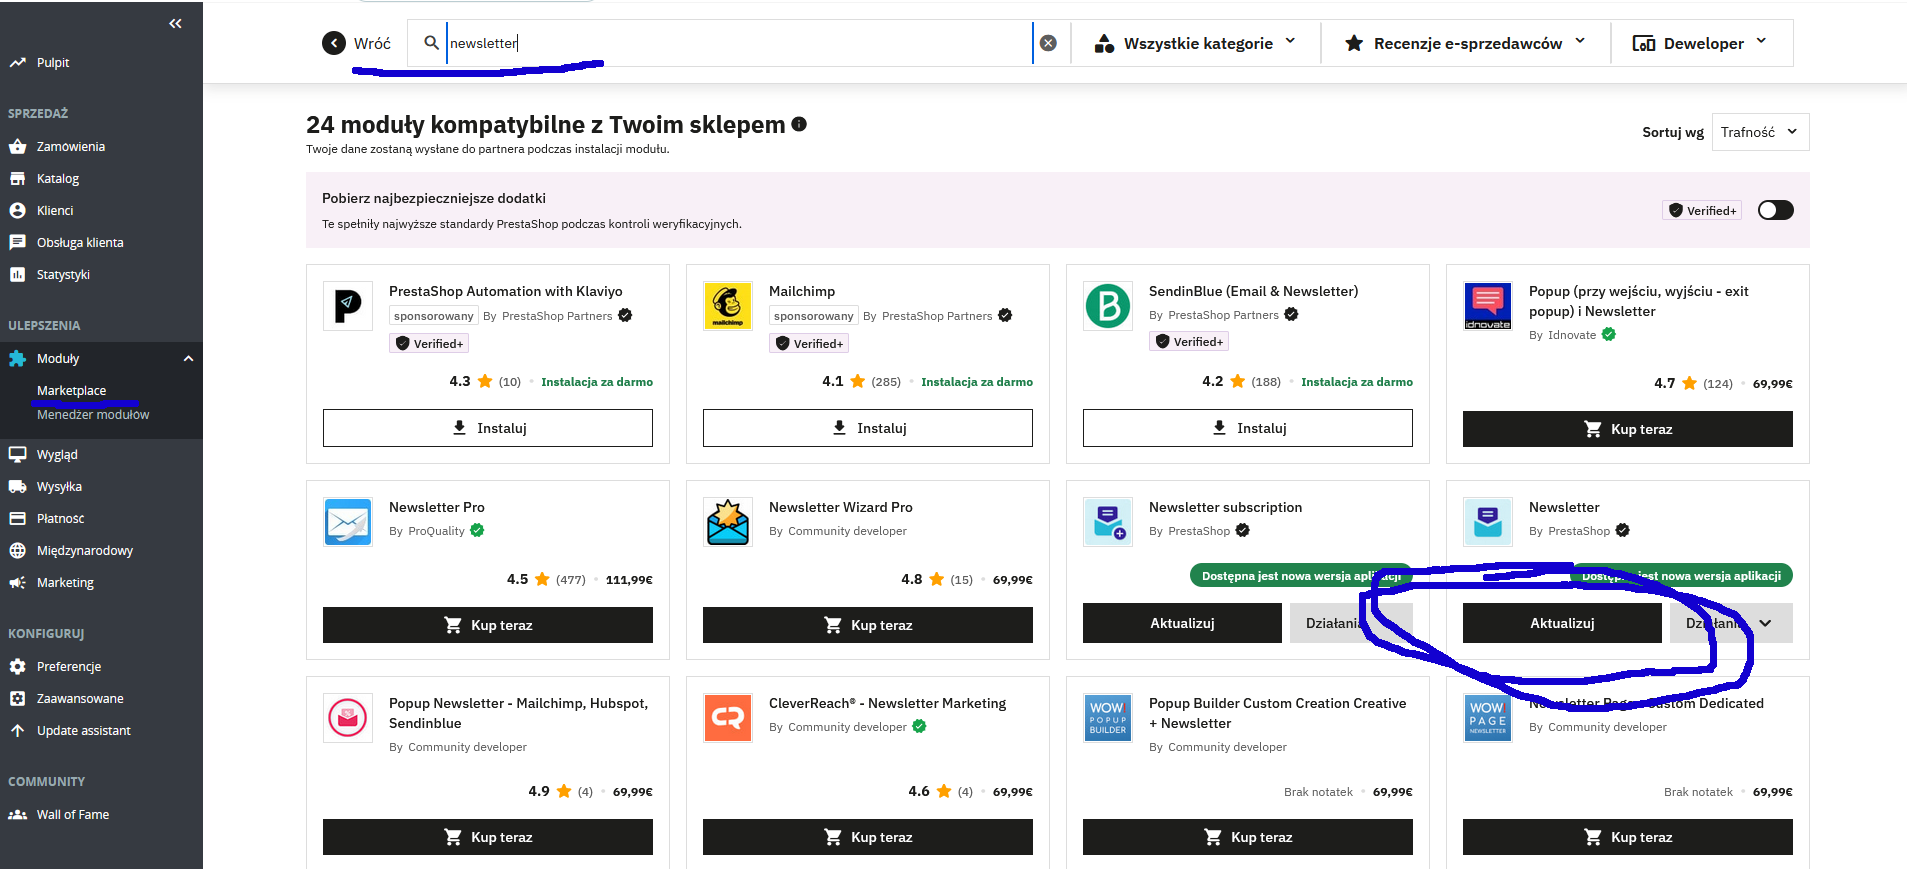This screenshot has height=869, width=1907.
Task: Open the Mailchimp module logo
Action: 728,306
